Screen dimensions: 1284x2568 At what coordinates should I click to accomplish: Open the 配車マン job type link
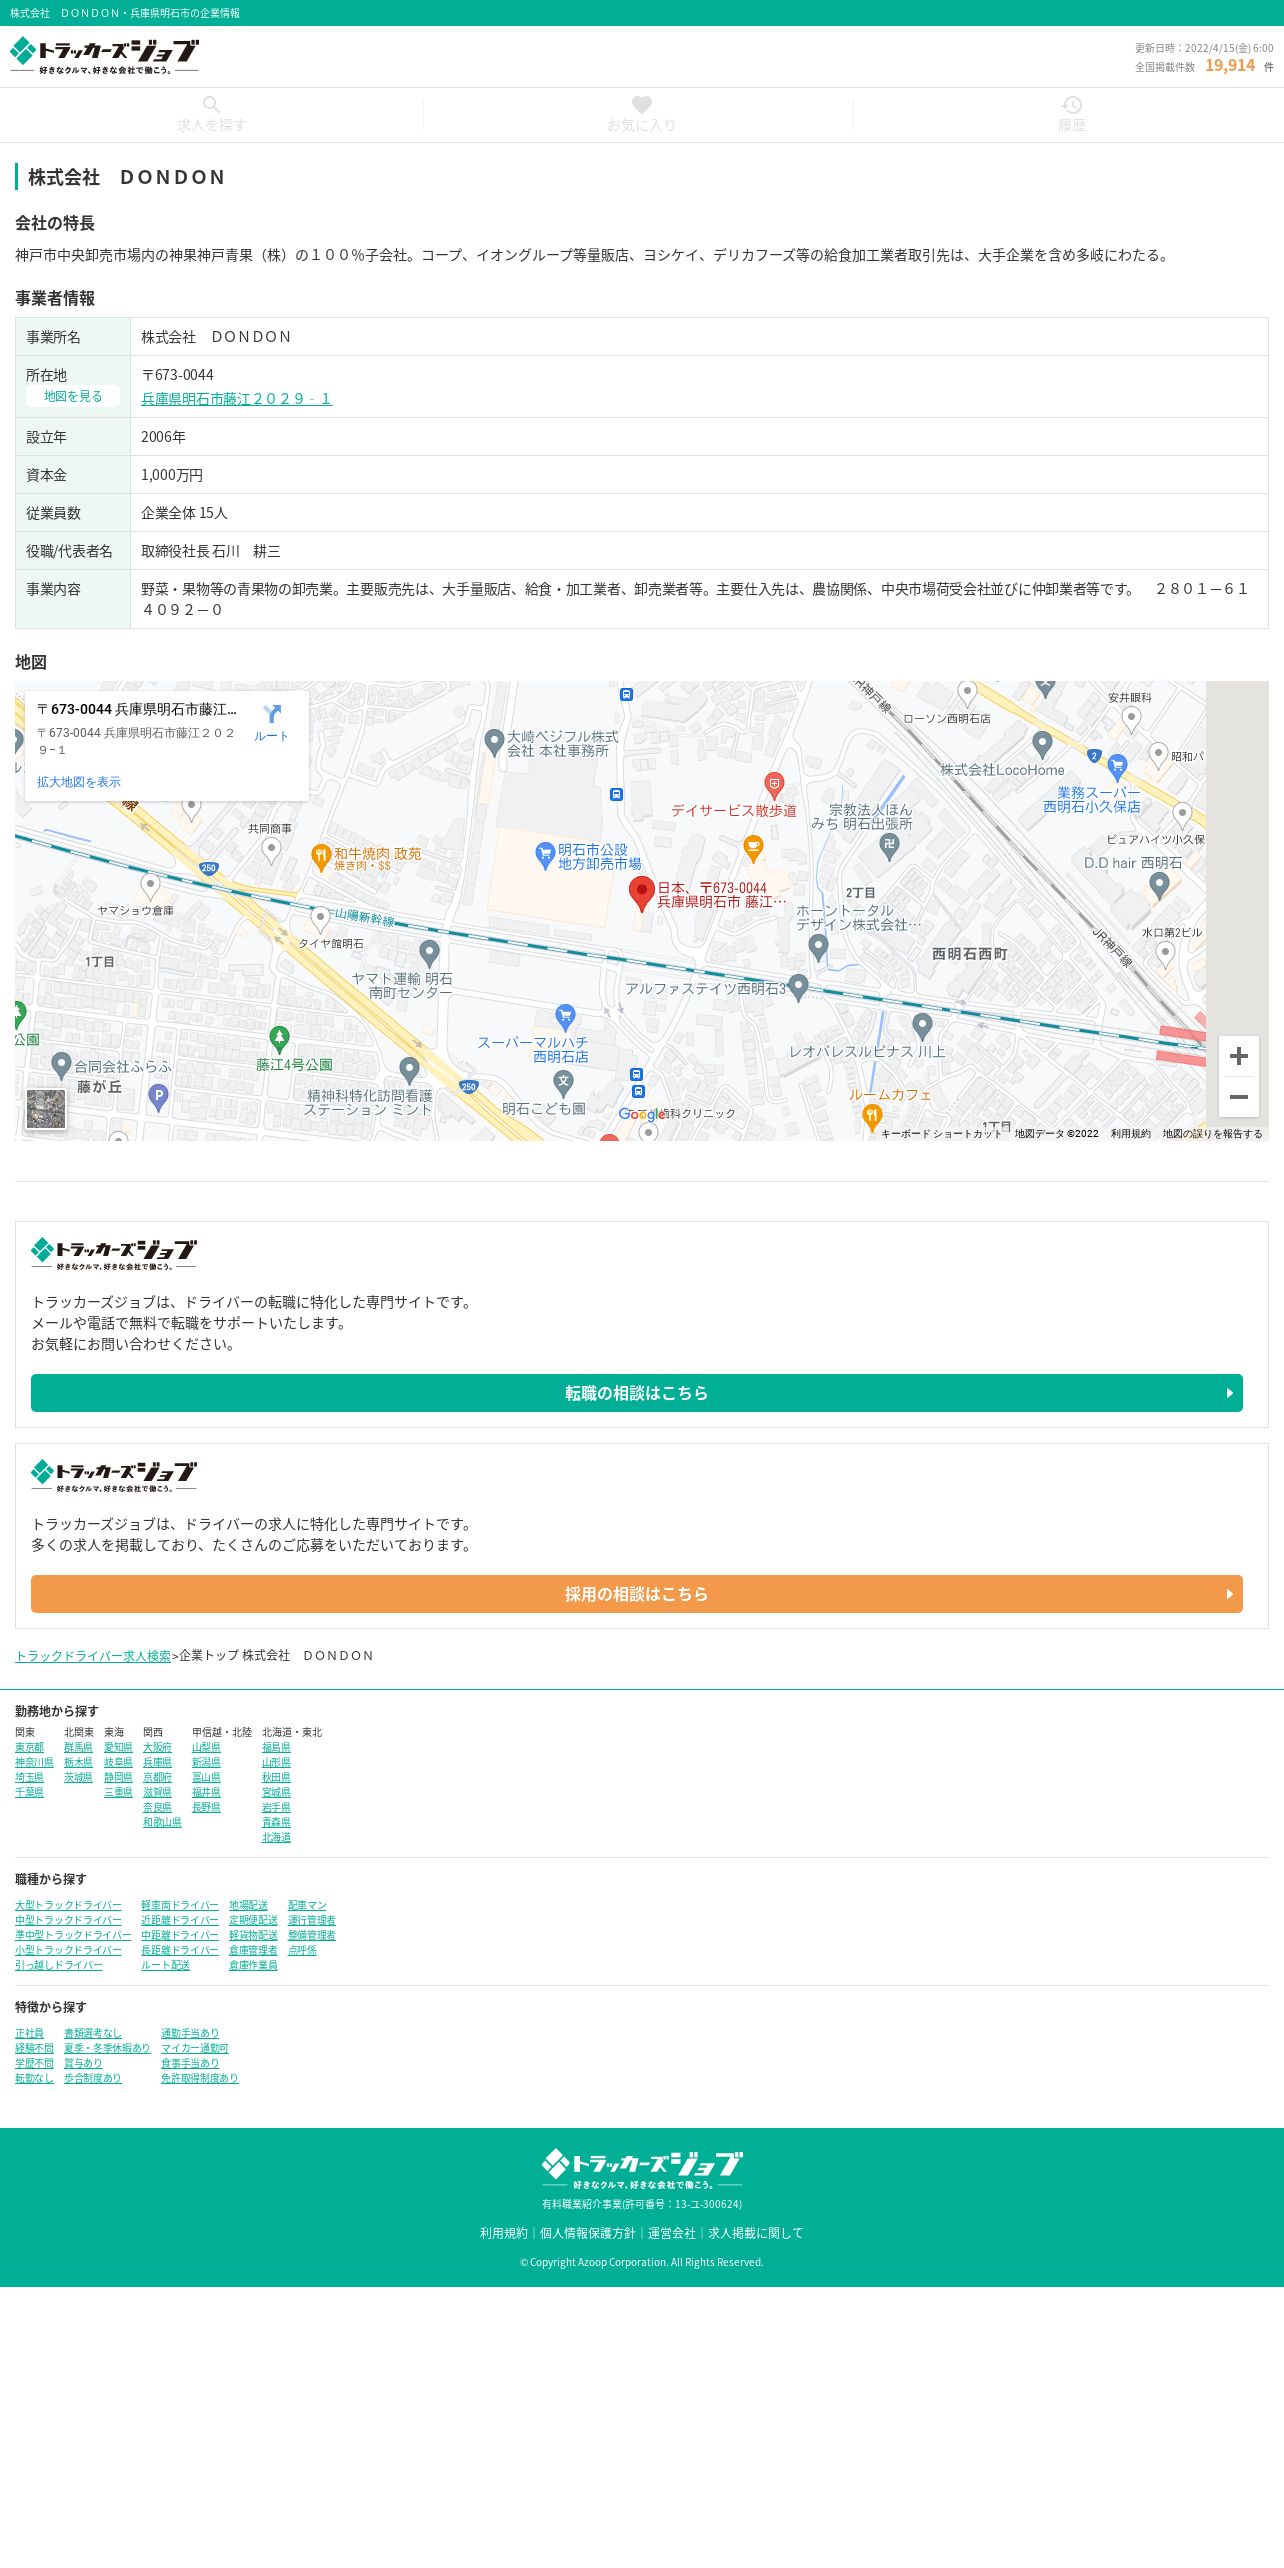coord(307,1906)
